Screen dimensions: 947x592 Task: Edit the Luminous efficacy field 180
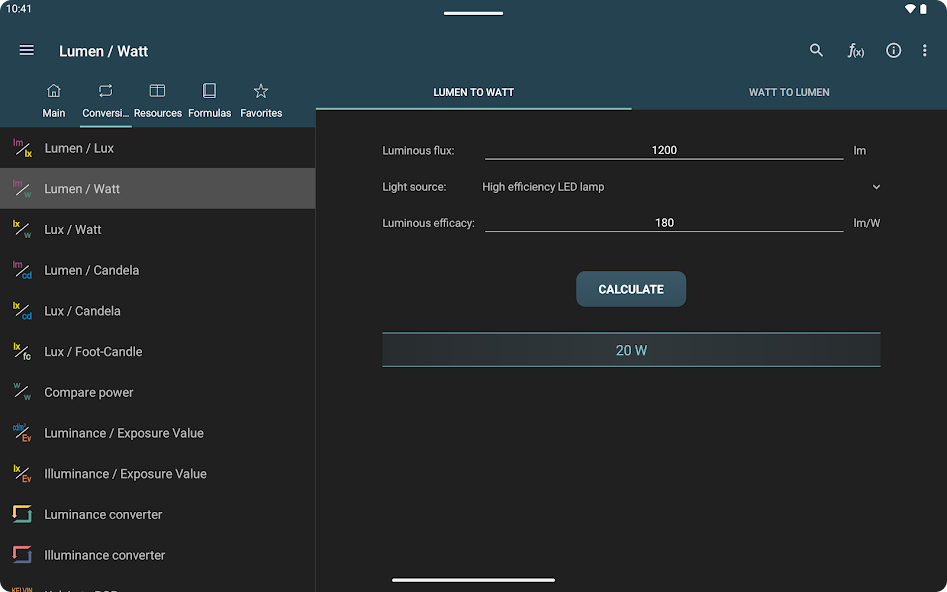(x=664, y=223)
